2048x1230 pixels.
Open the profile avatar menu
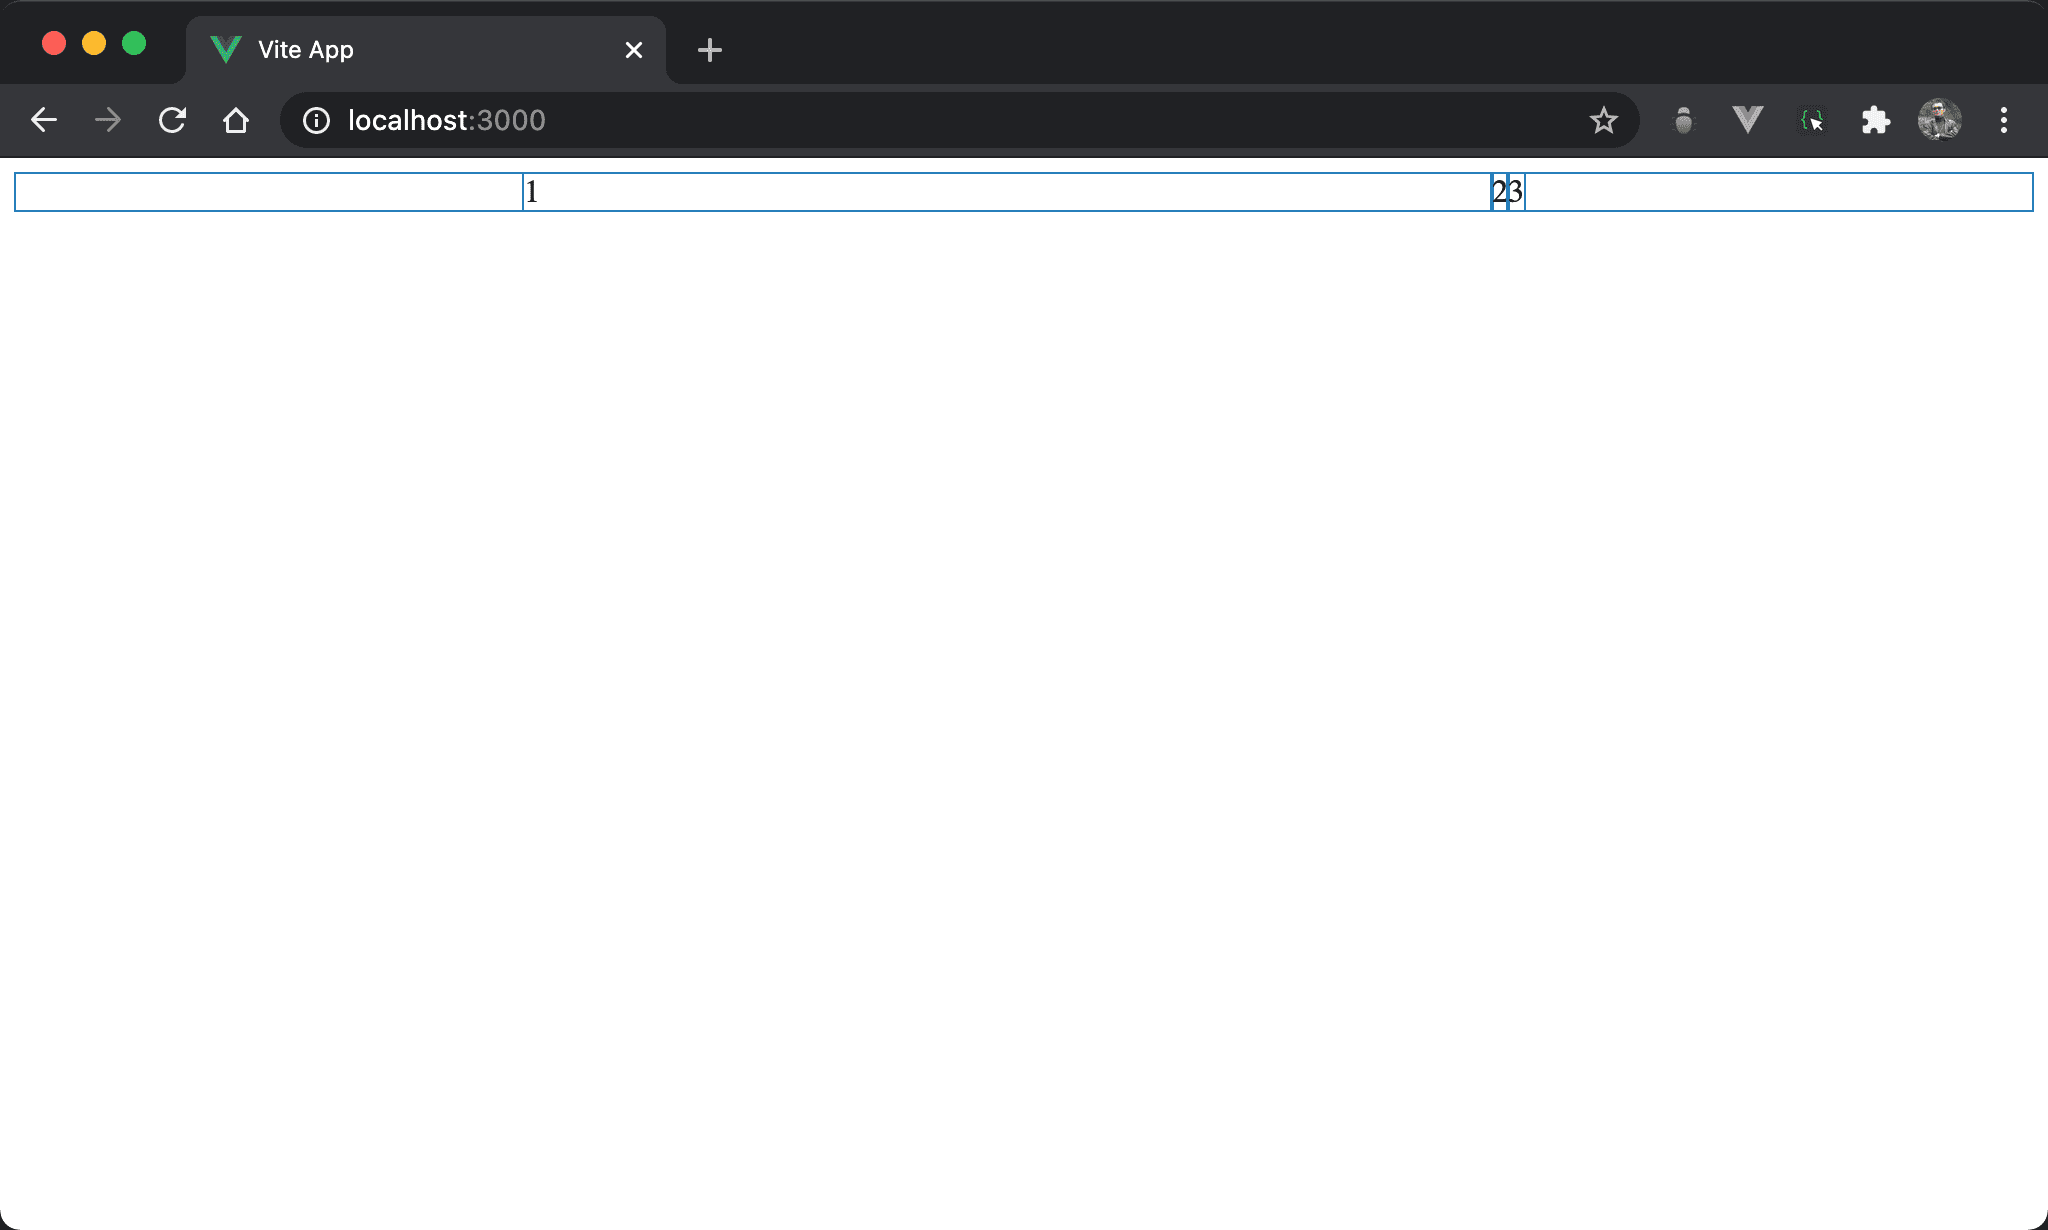coord(1939,120)
